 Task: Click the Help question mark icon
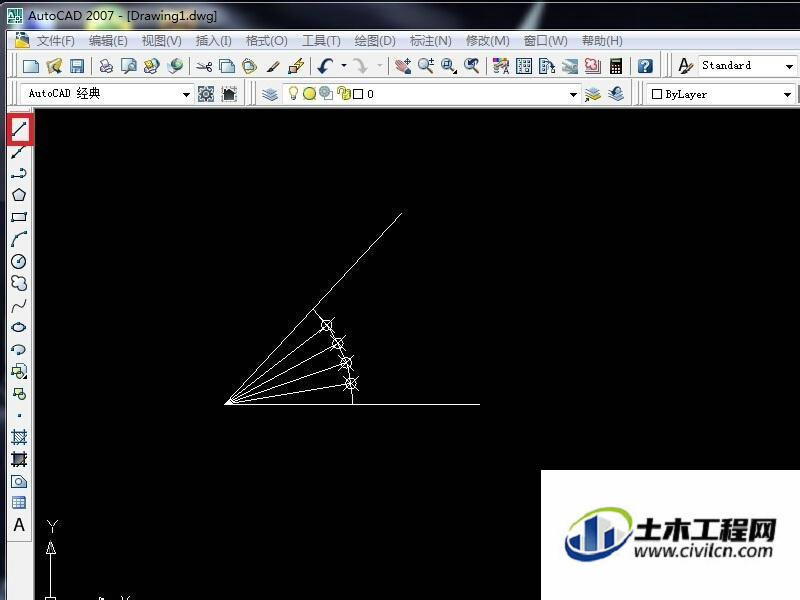[x=645, y=66]
